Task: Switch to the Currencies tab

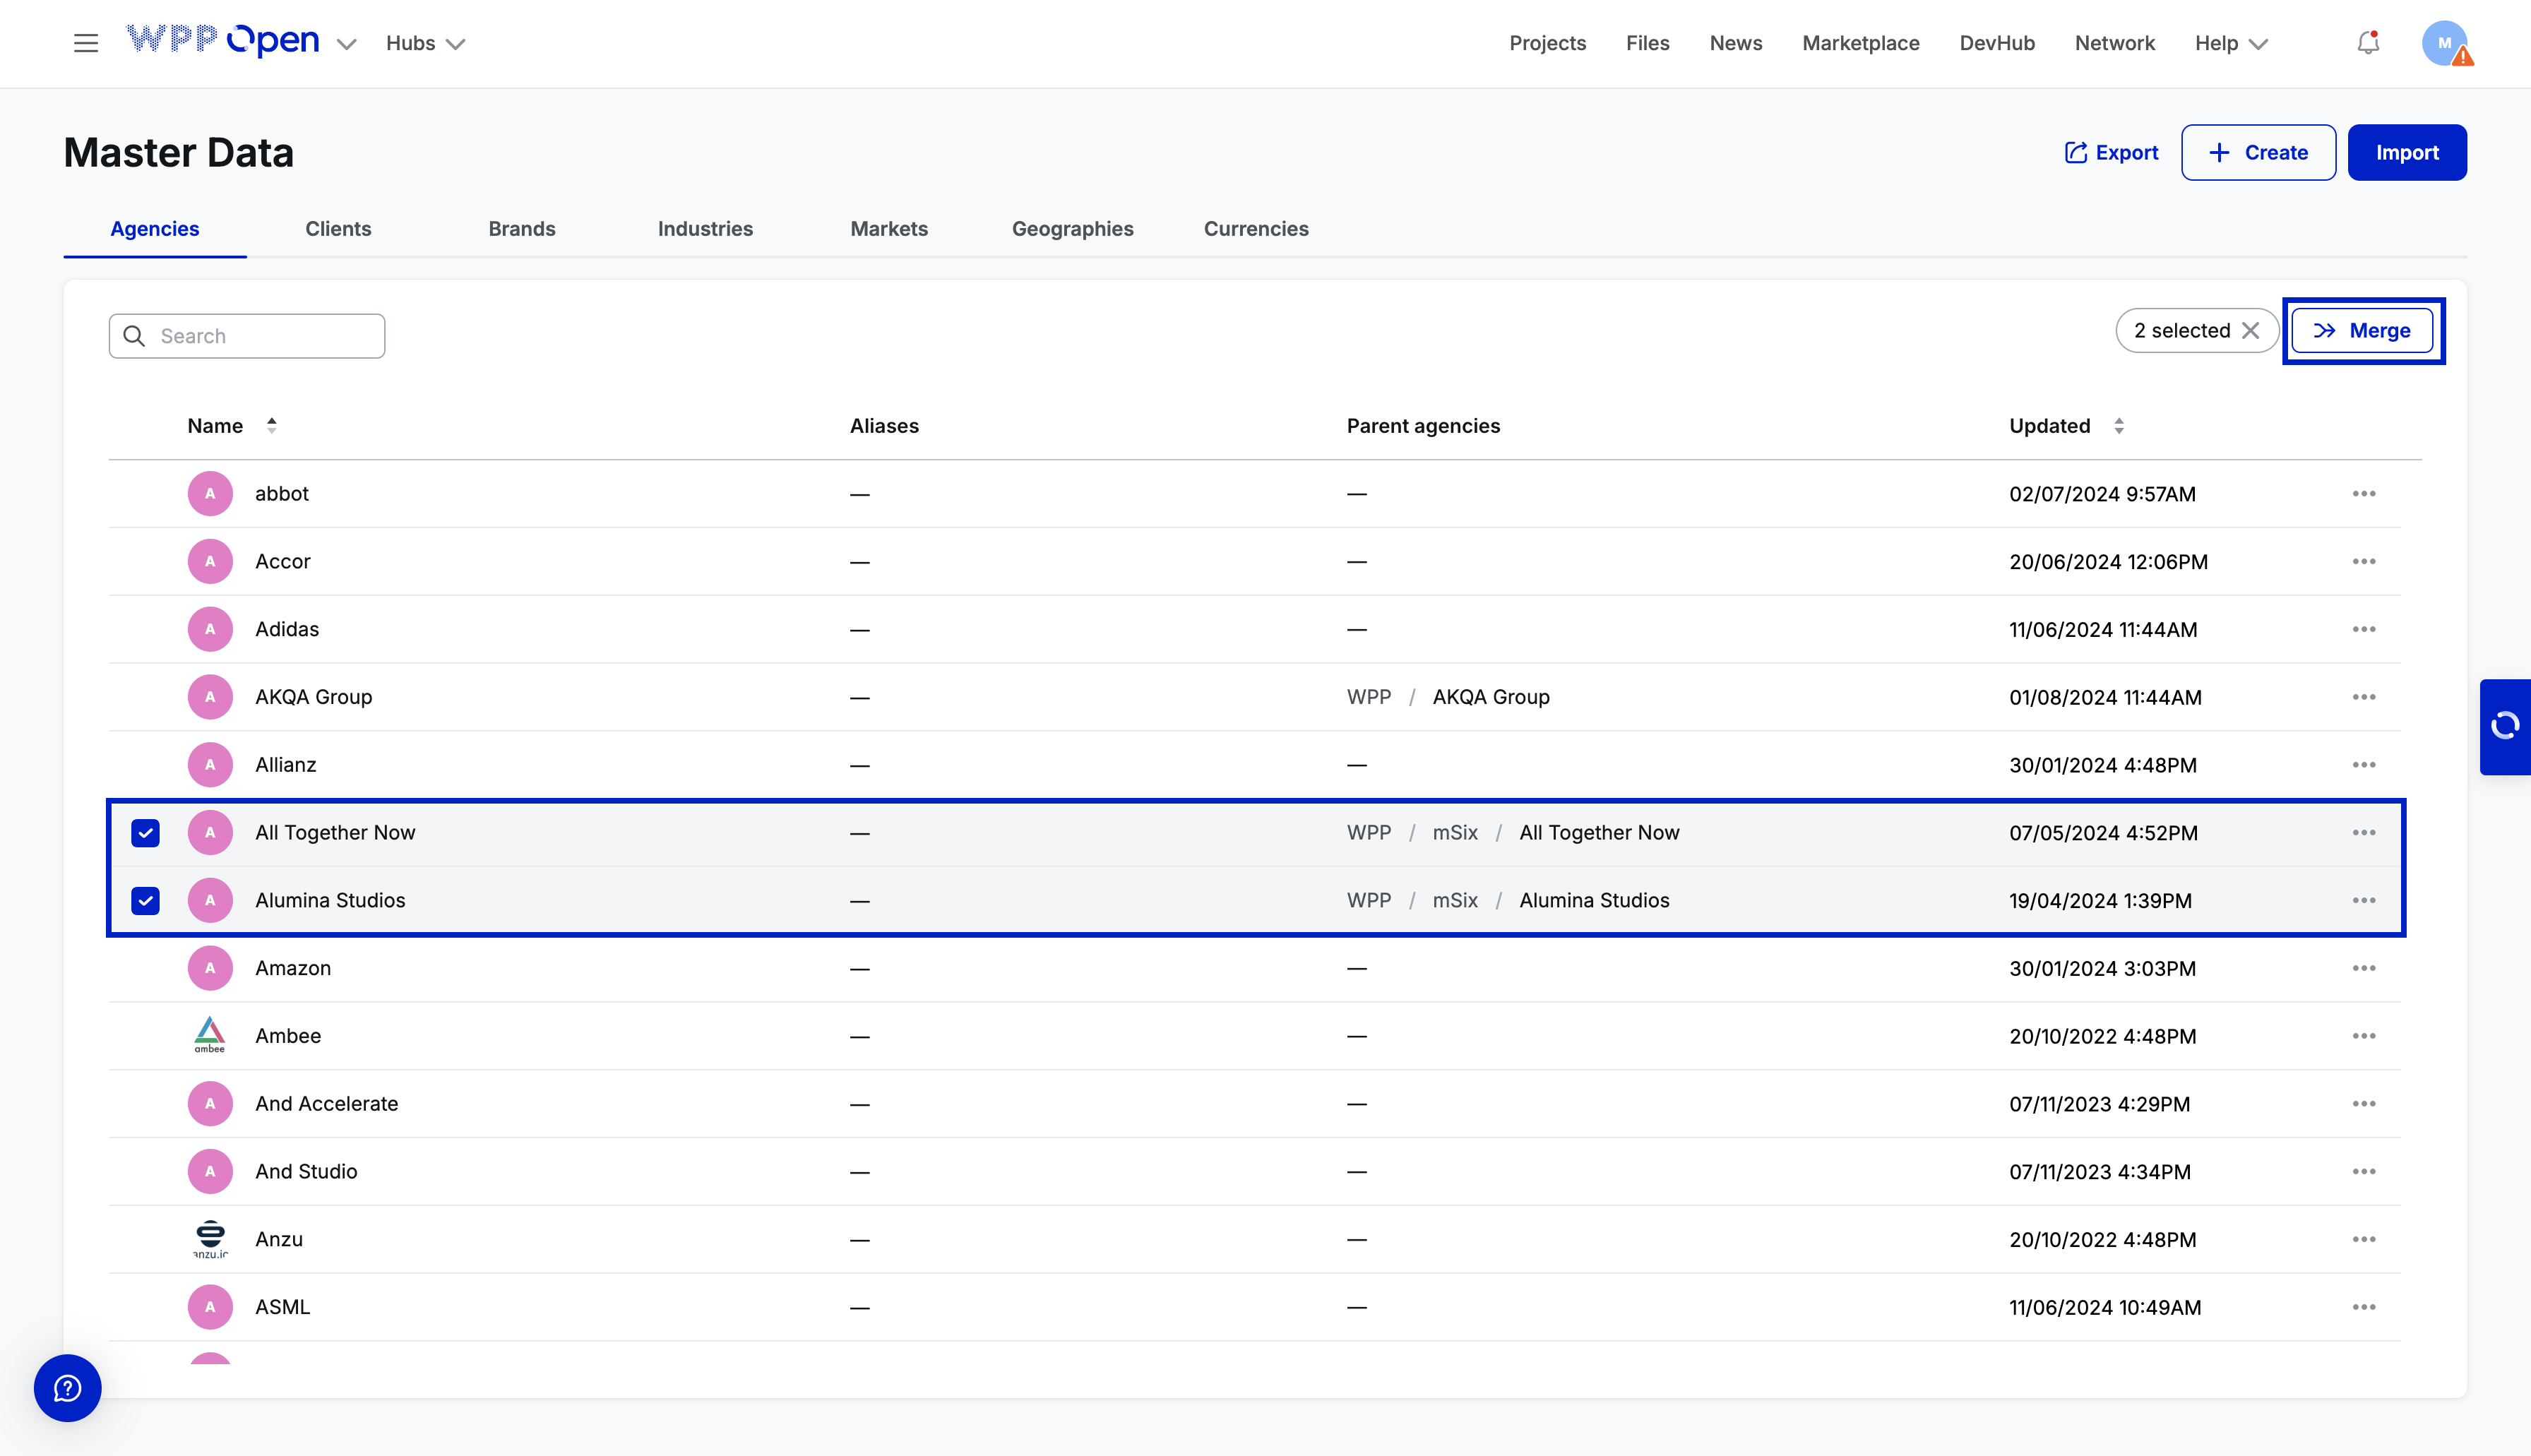Action: click(x=1256, y=229)
